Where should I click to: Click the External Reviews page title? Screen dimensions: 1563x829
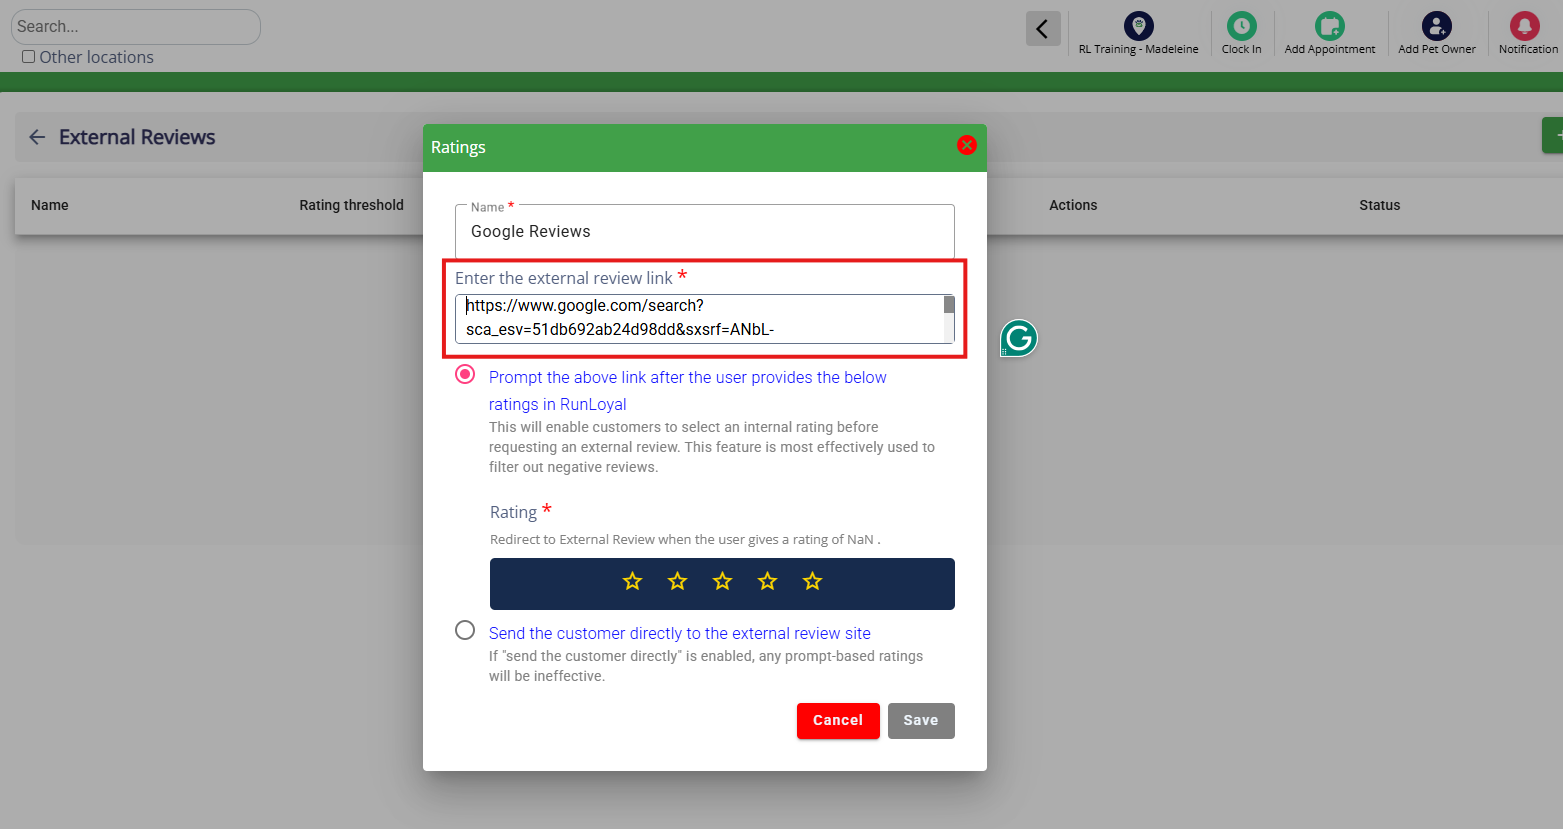137,137
